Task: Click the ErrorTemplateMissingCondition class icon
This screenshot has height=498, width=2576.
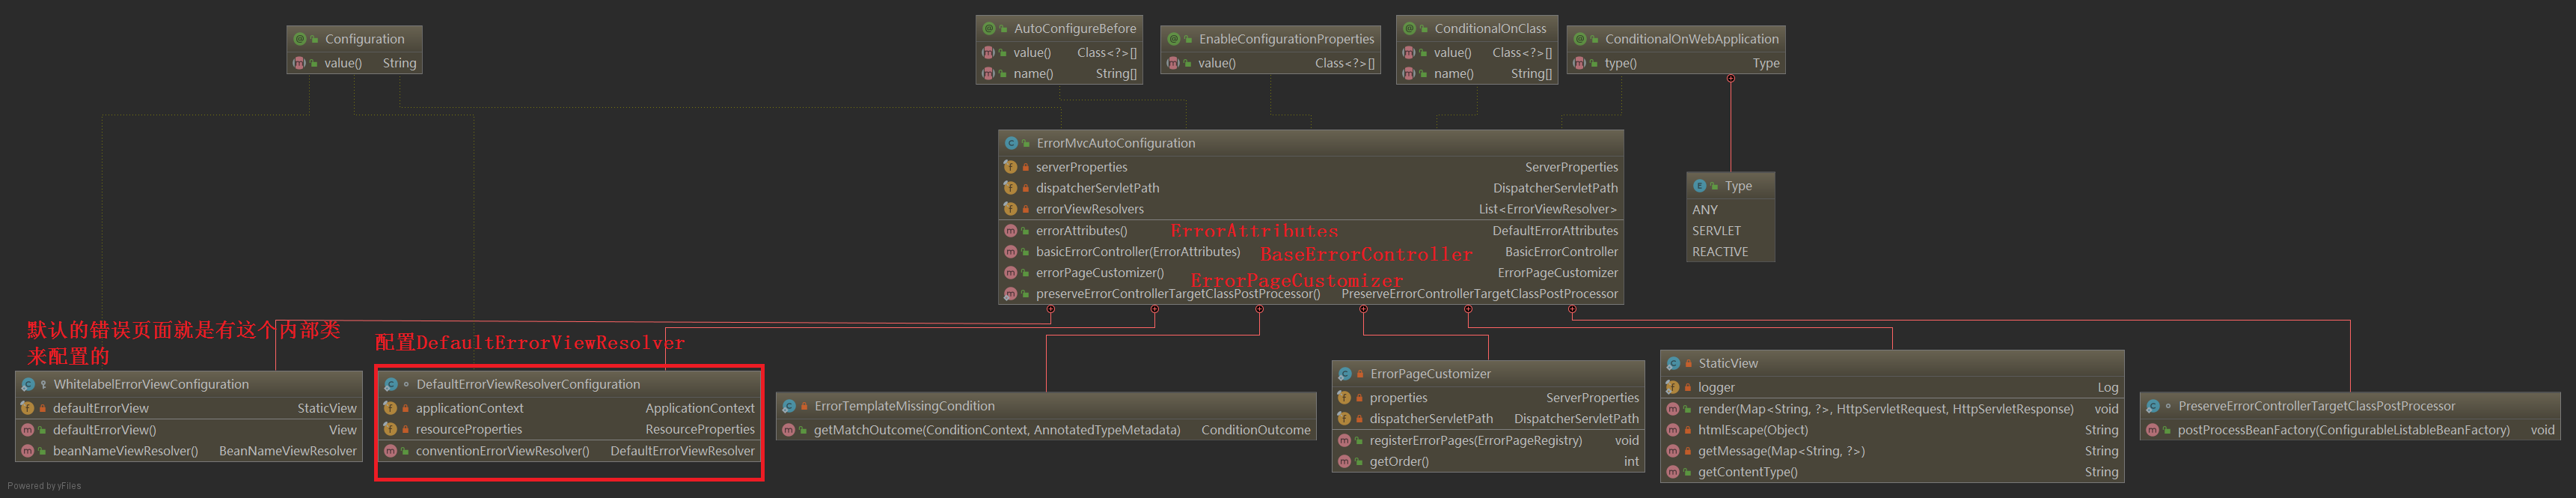Action: 789,407
